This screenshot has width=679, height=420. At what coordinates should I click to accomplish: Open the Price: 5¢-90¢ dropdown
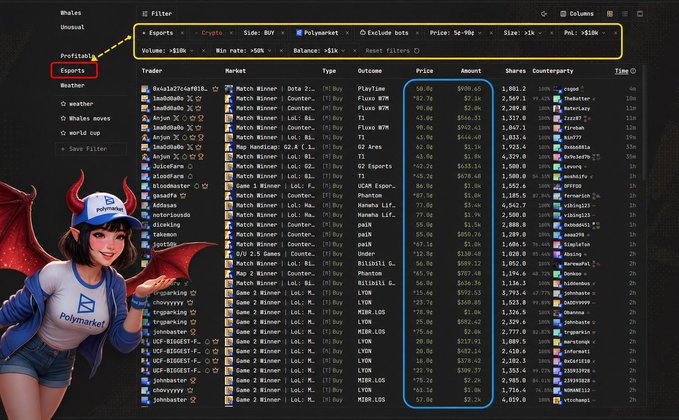point(456,33)
